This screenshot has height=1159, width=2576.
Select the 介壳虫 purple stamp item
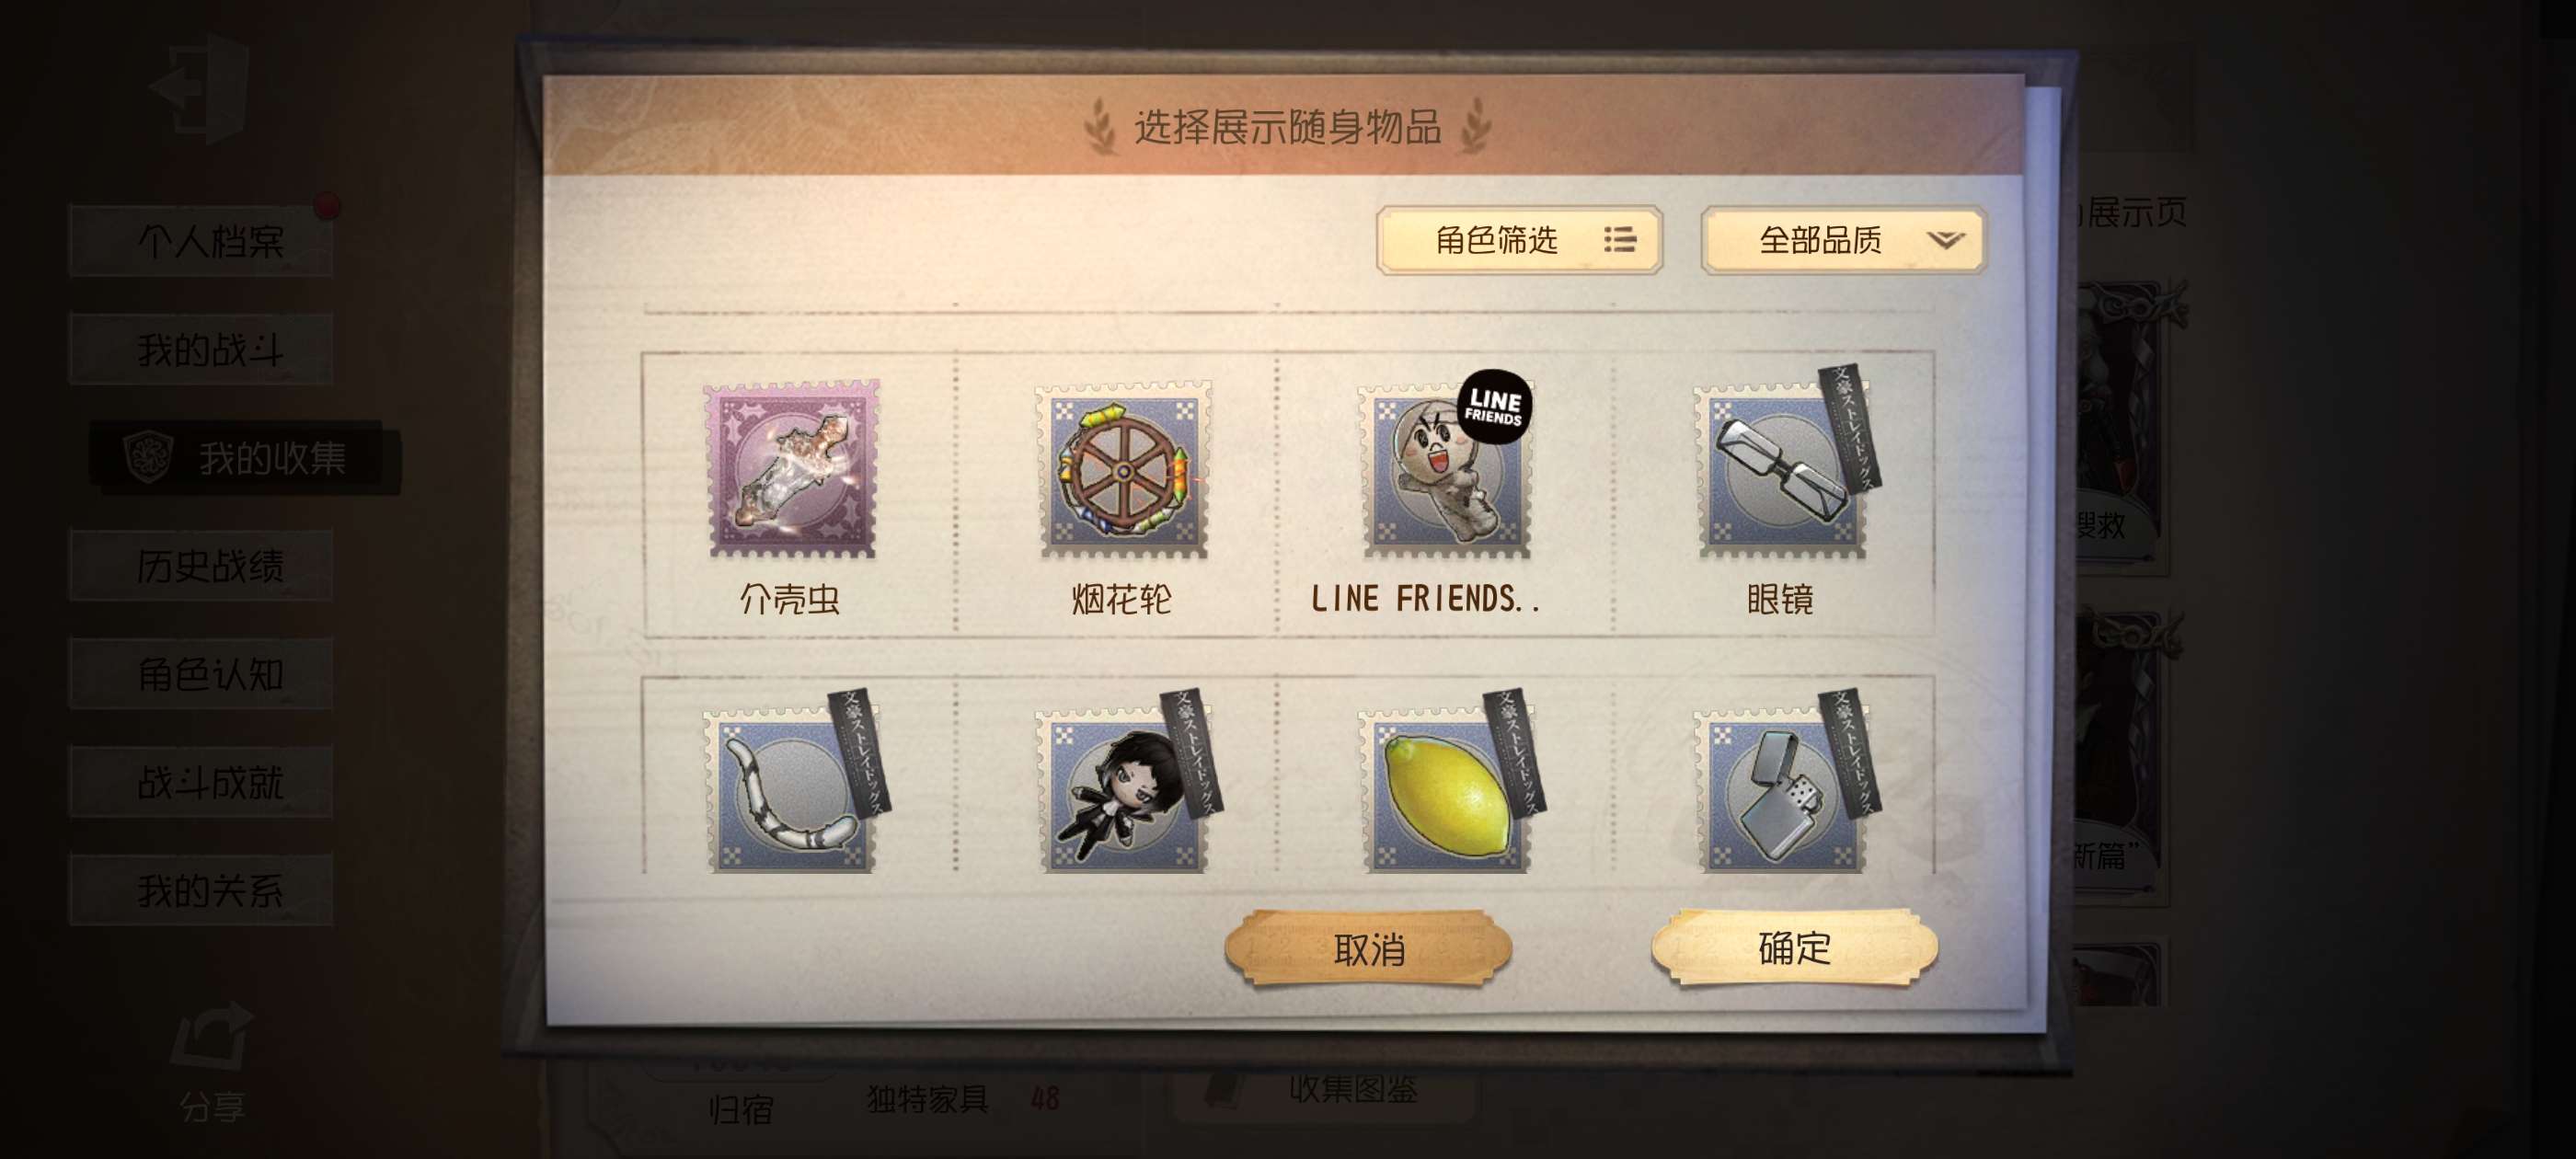click(792, 469)
